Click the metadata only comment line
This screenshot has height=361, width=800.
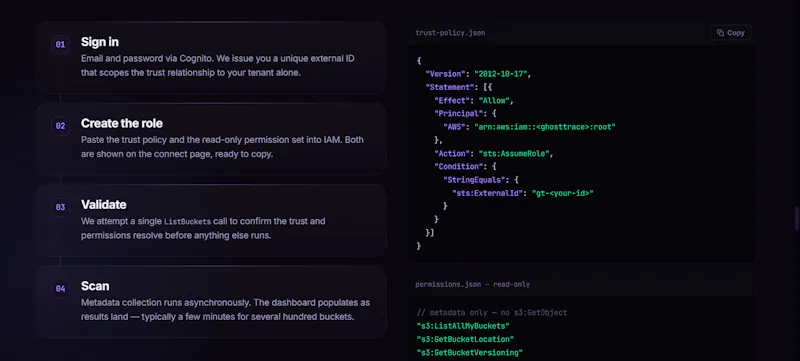pyautogui.click(x=491, y=313)
